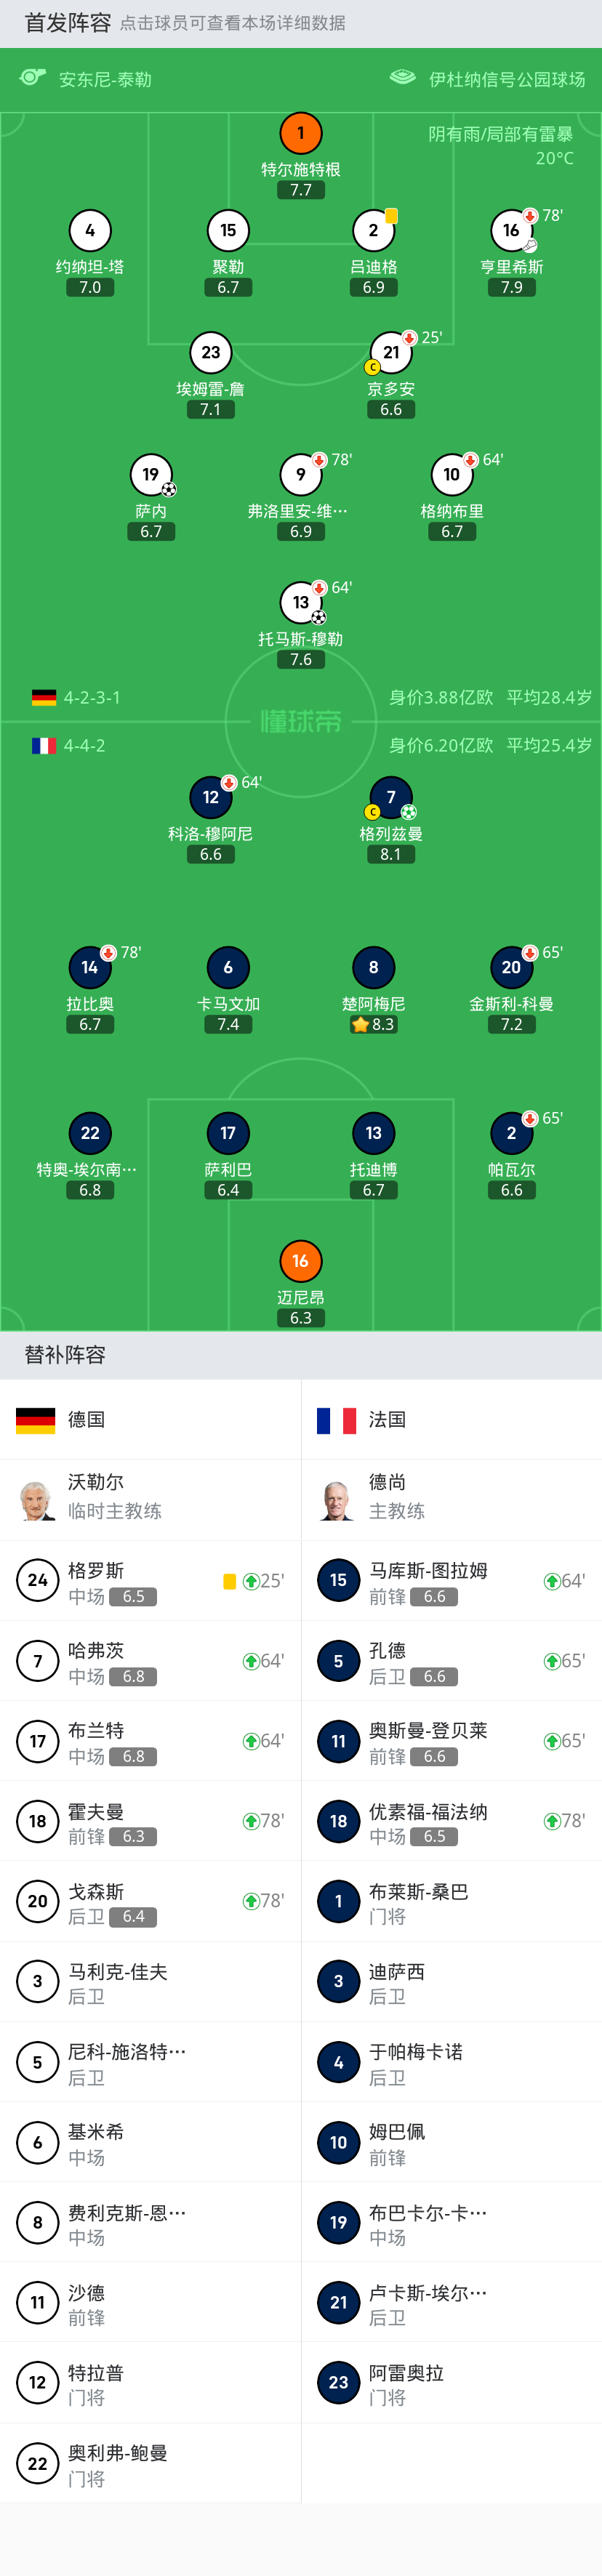Open player 13 托马斯-穆勒 details
This screenshot has width=602, height=2576.
click(x=300, y=603)
